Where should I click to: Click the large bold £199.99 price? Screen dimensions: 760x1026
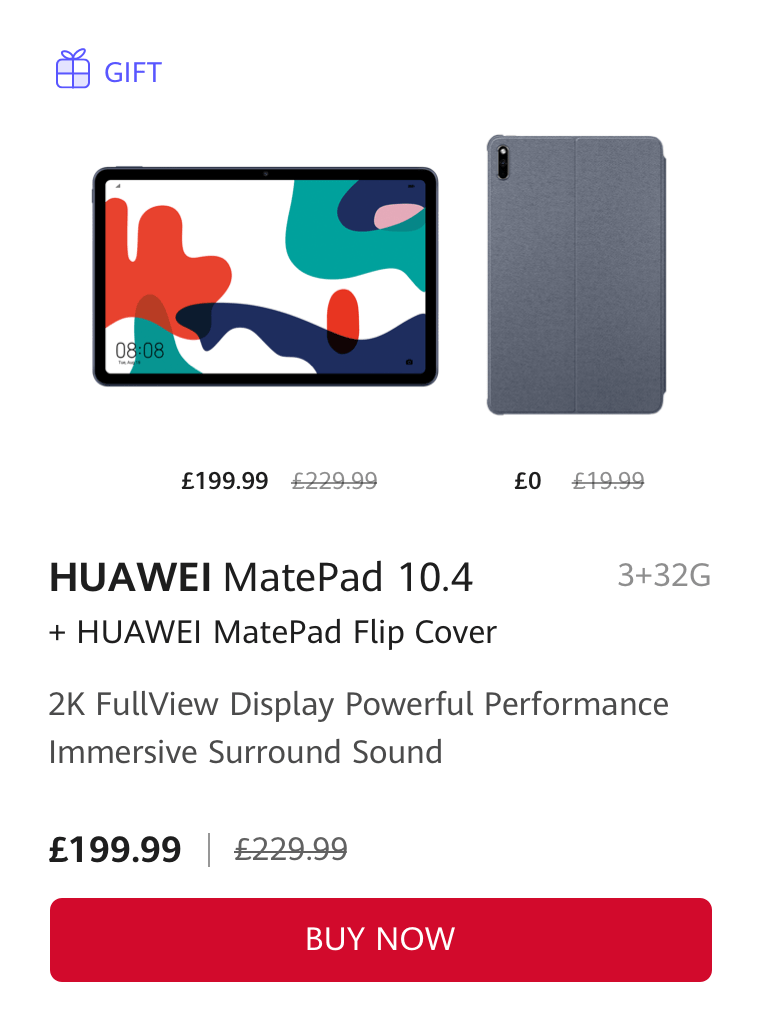(115, 849)
